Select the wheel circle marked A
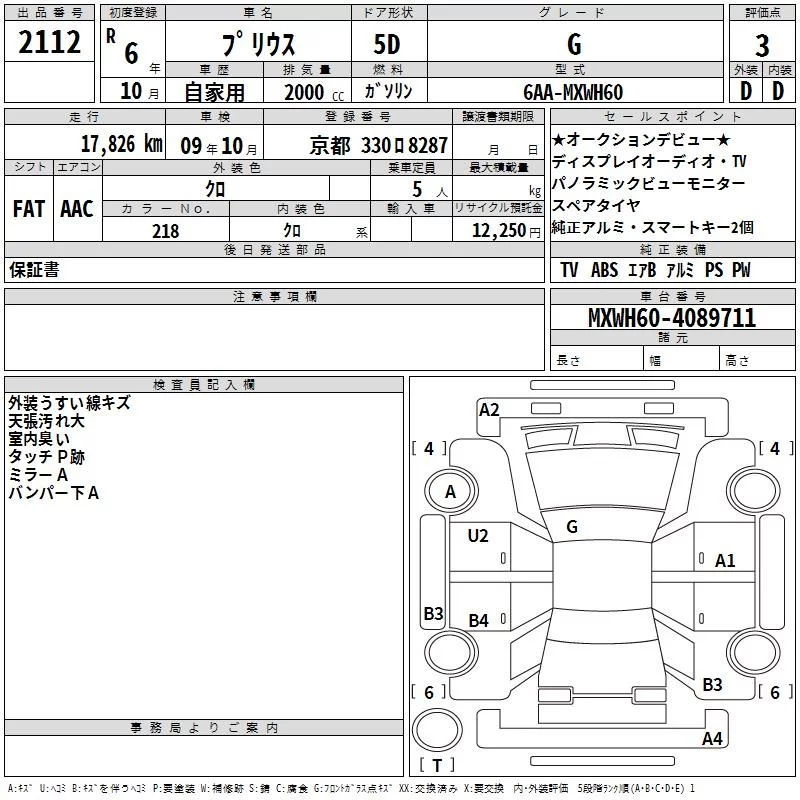Viewport: 800px width, 800px height. click(451, 491)
